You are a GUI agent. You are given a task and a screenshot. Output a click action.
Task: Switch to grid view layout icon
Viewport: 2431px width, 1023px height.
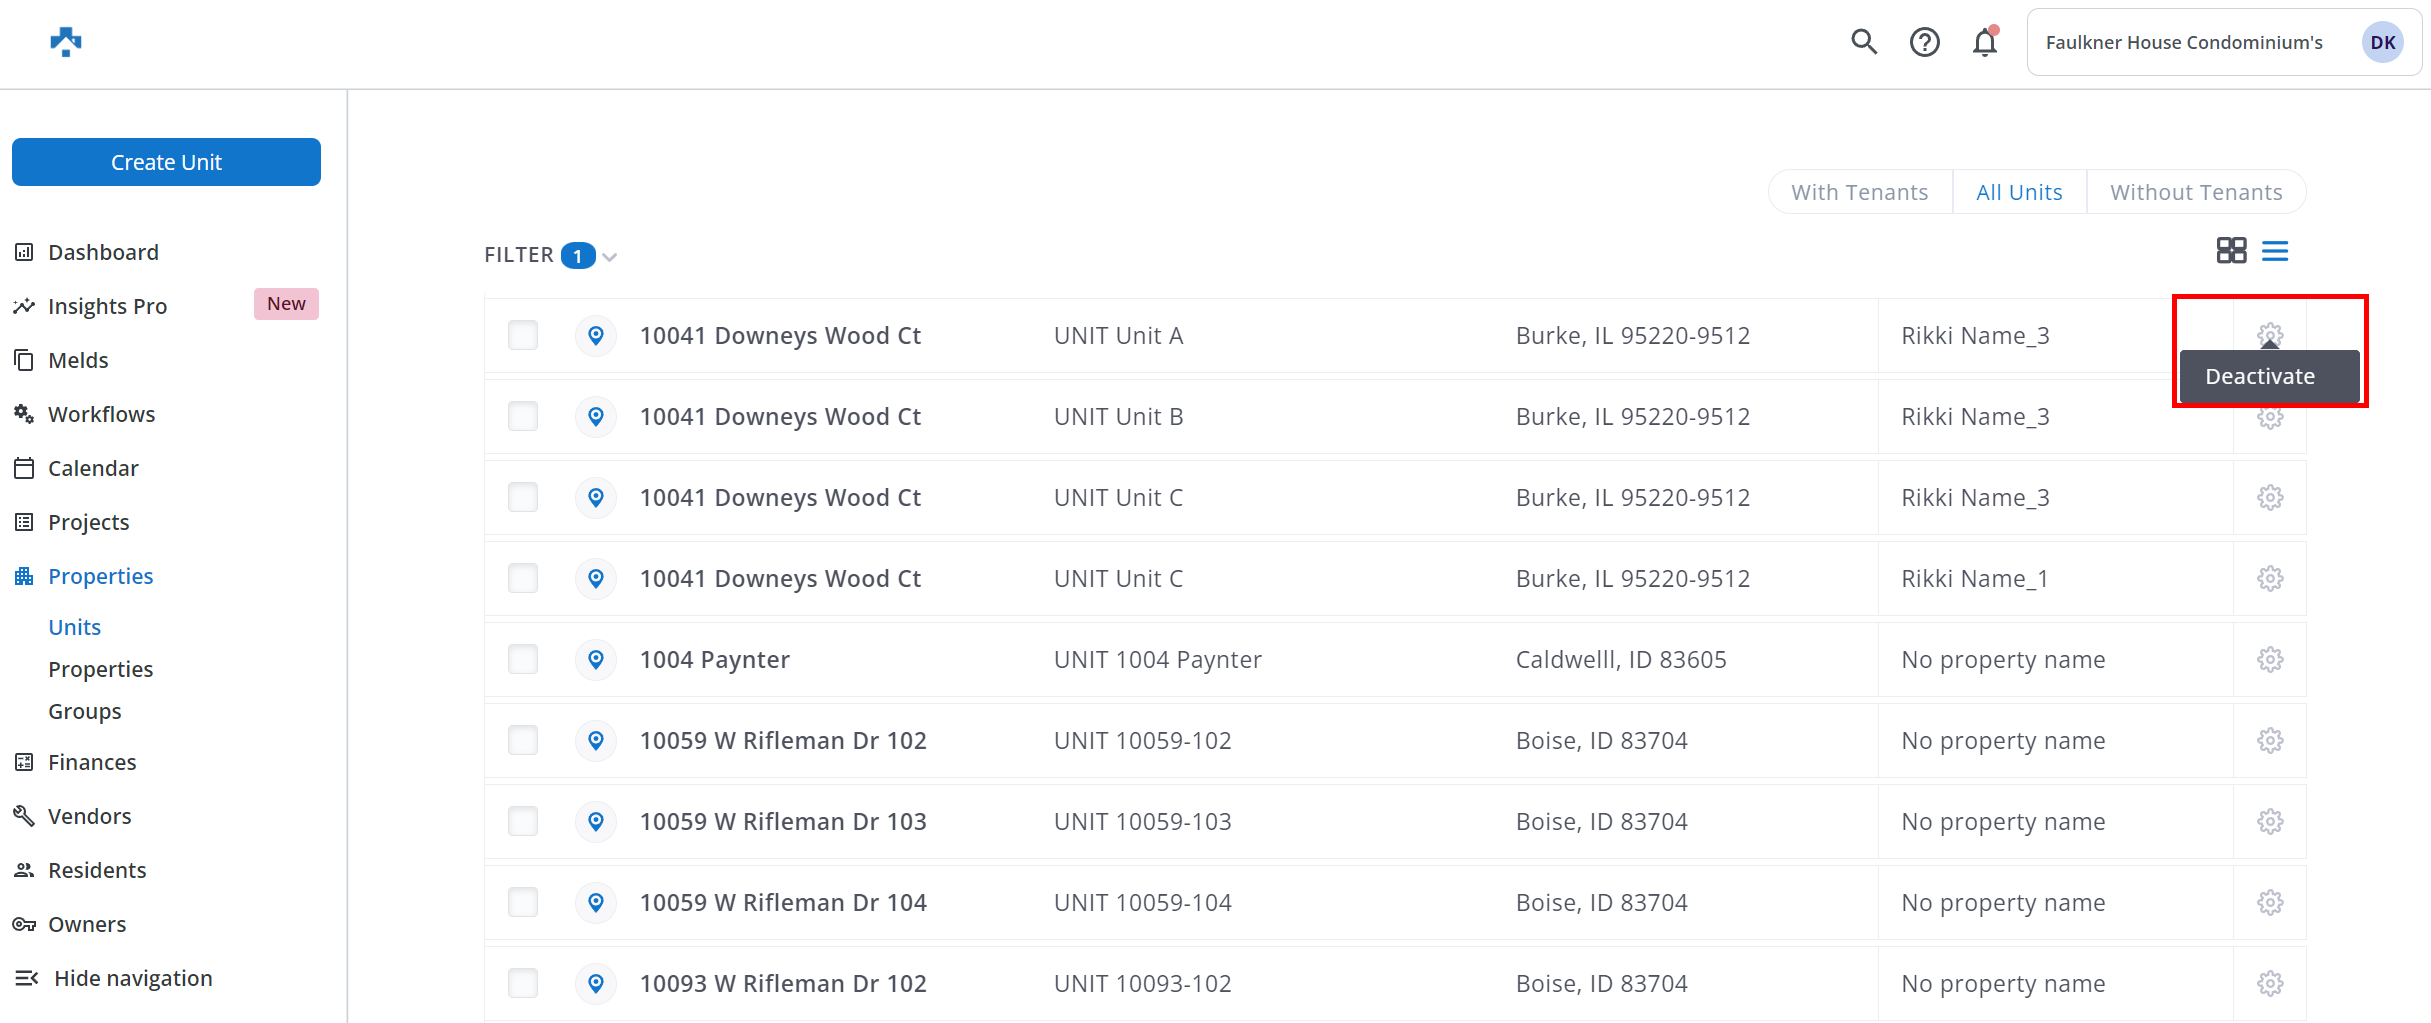(x=2231, y=250)
